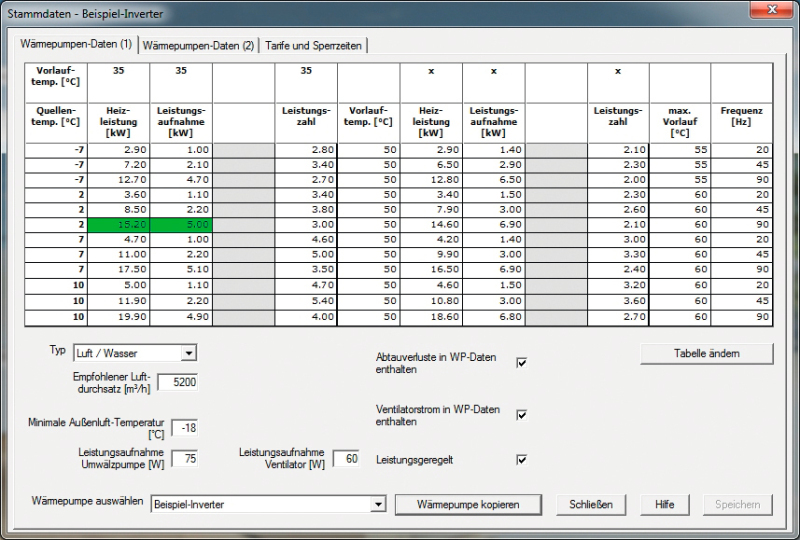Toggle Abtauverluste in WP-Daten enthalten checkbox
Image resolution: width=800 pixels, height=540 pixels.
click(x=521, y=363)
